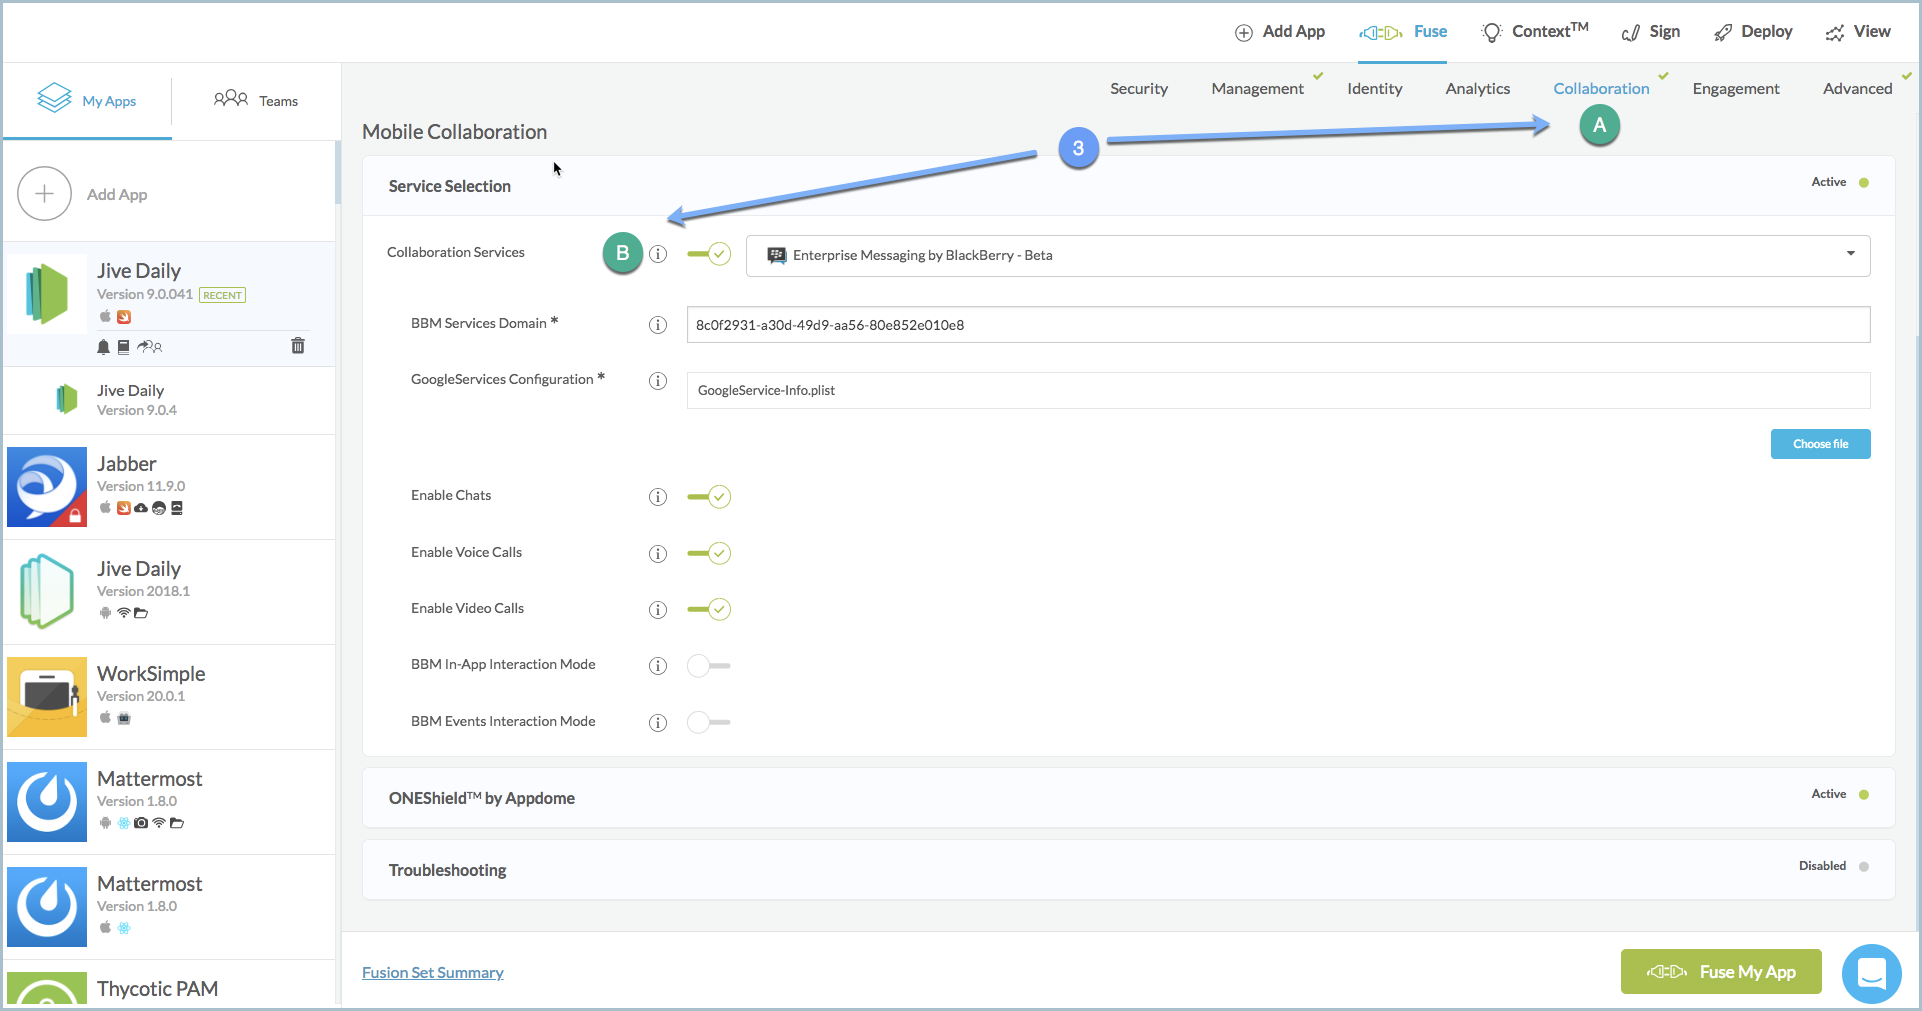Select Jive Daily Version 9.0.4 entry
Screen dimensions: 1922x1011
click(x=170, y=400)
